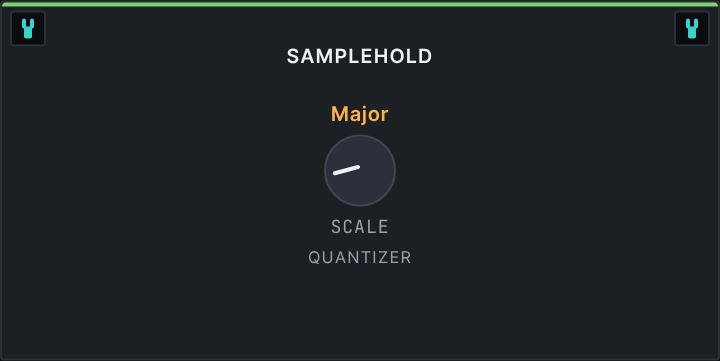Click the QUANTIZER text below SCALE
720x361 pixels.
click(x=360, y=257)
